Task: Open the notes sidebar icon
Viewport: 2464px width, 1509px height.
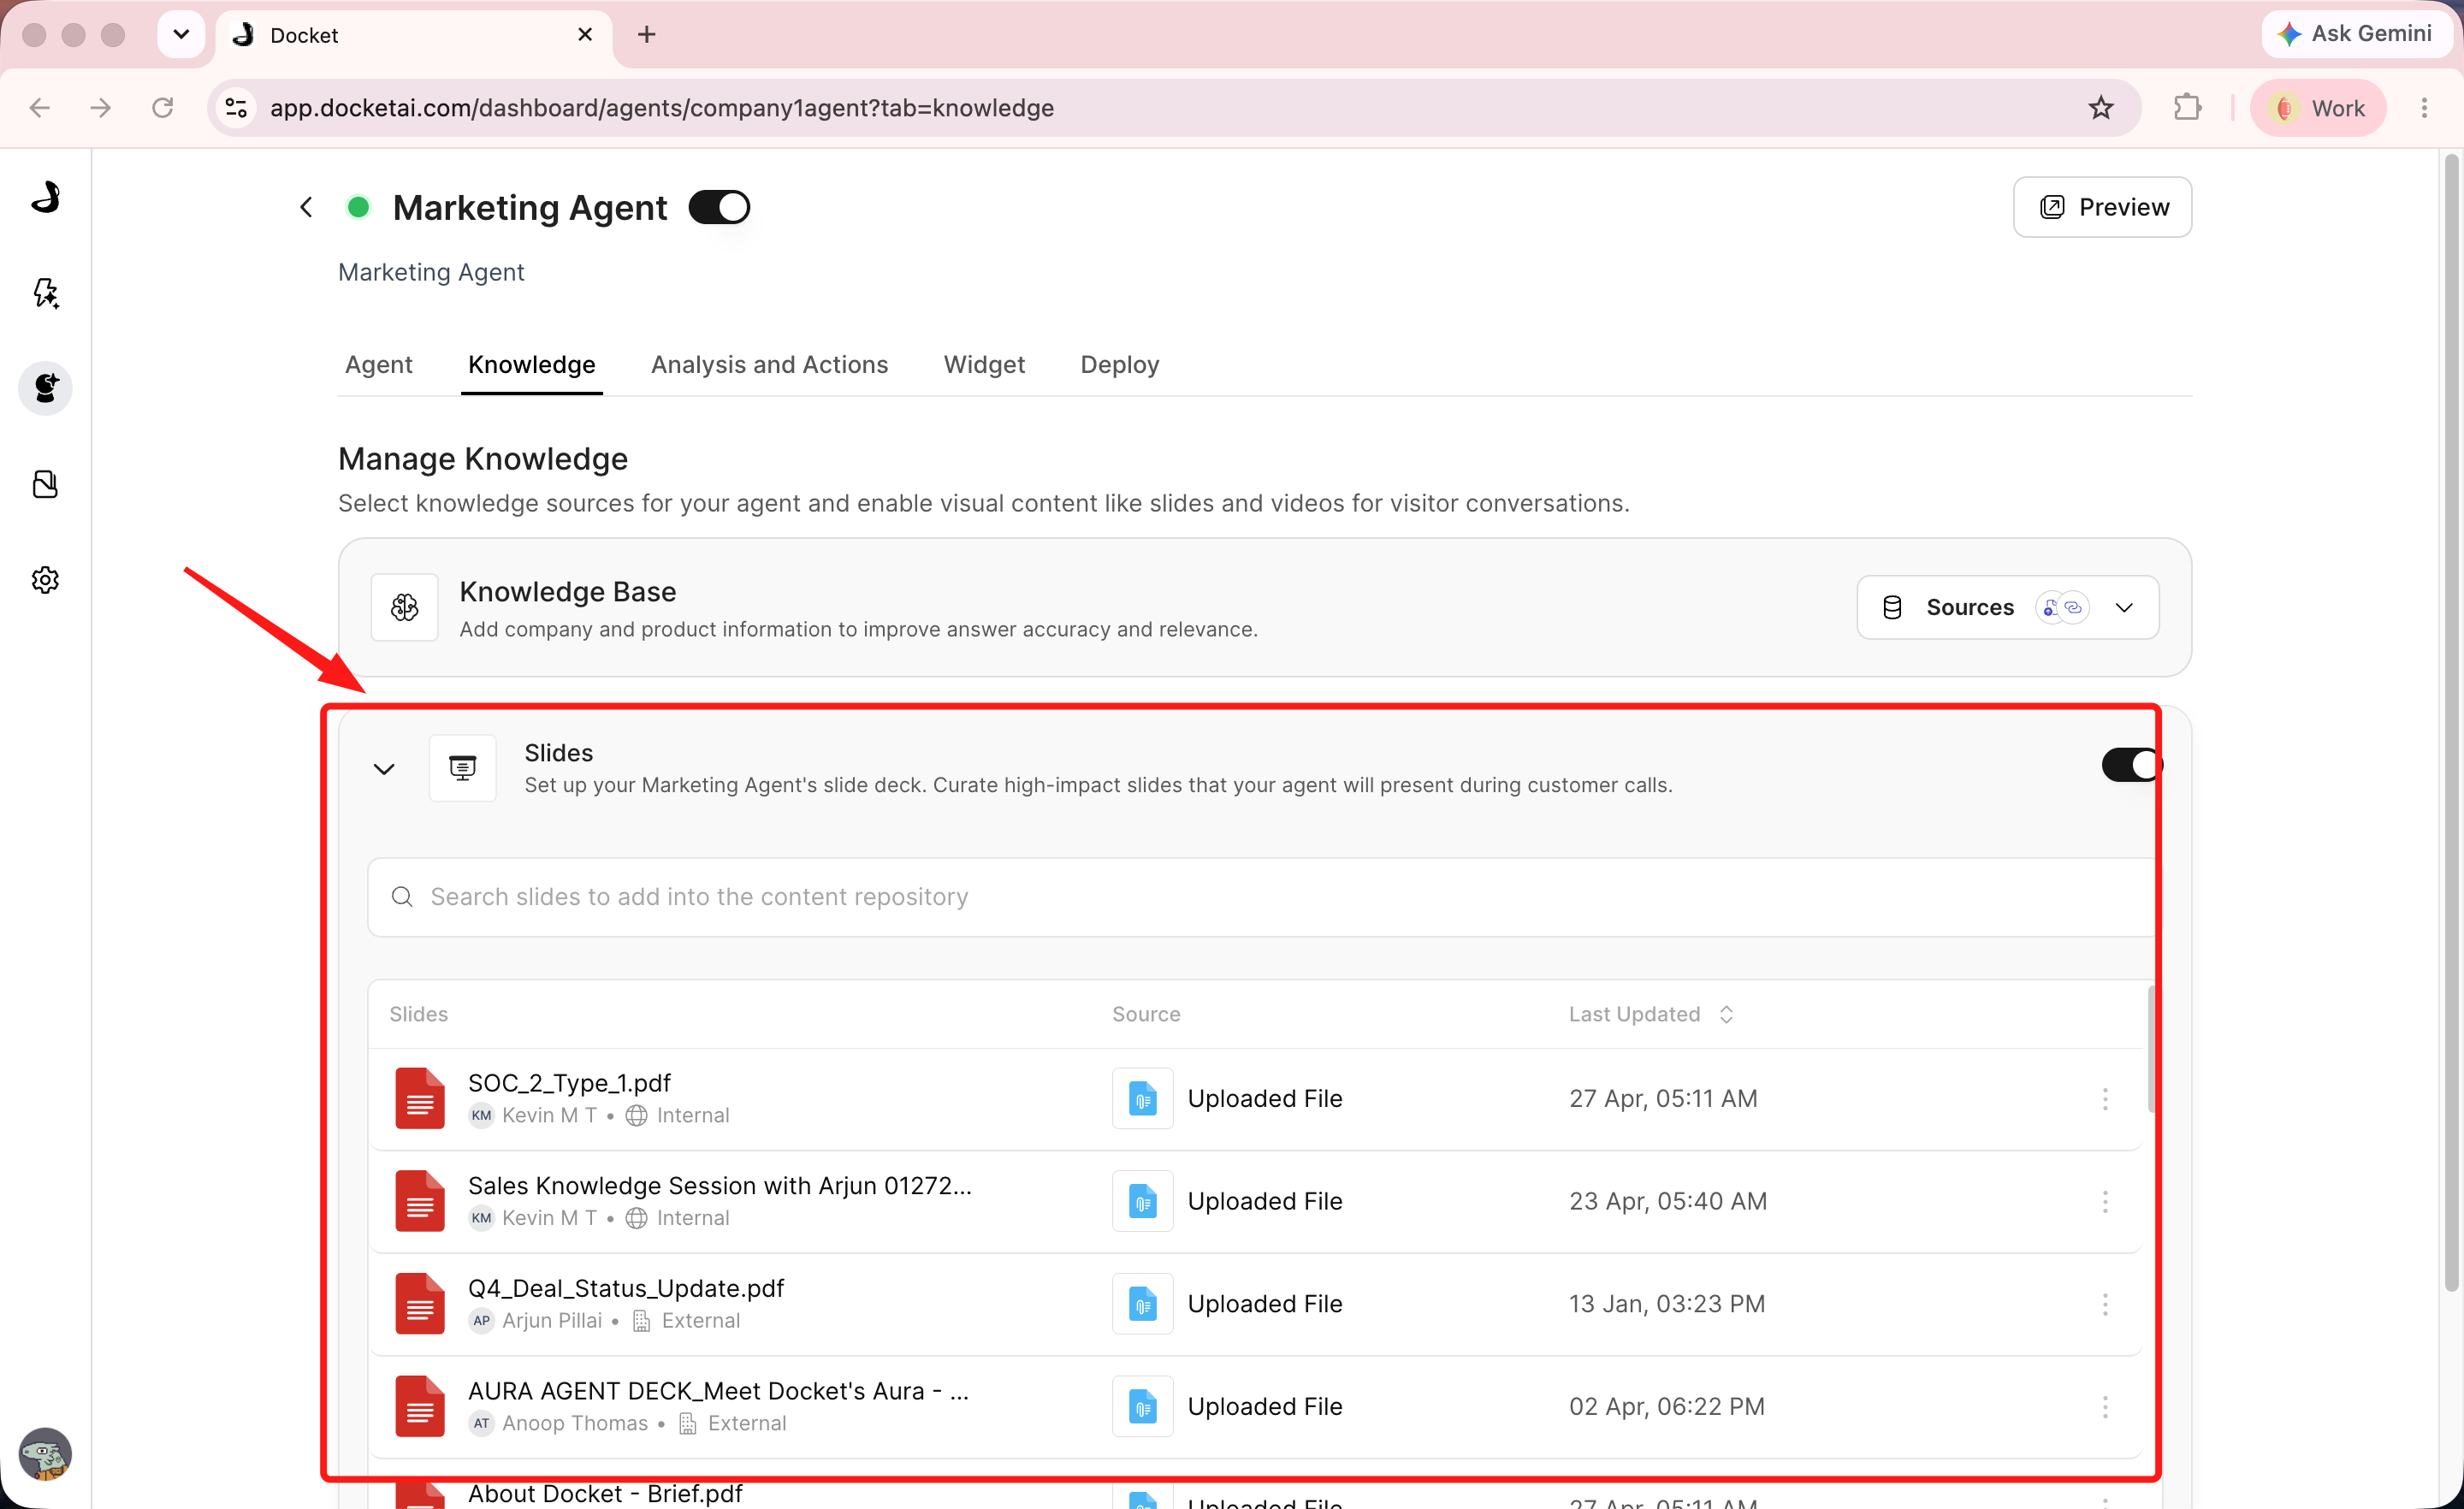Action: [46, 484]
